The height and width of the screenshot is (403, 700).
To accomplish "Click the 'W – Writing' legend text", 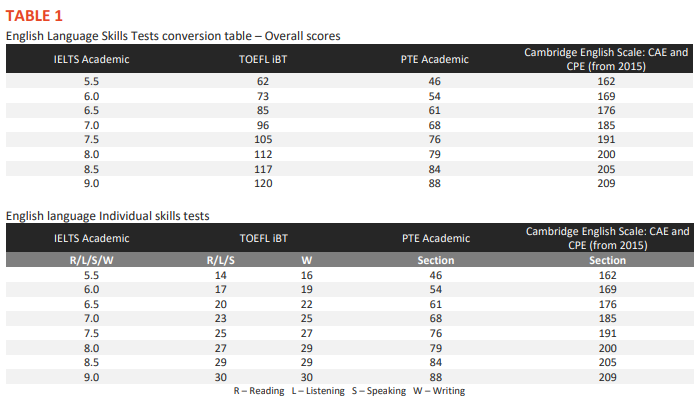I will pos(439,391).
